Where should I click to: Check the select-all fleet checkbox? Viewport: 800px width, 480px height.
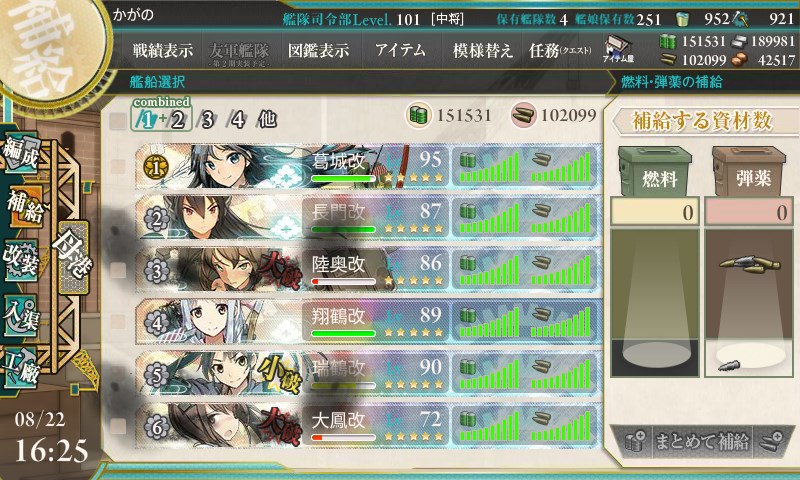click(118, 121)
